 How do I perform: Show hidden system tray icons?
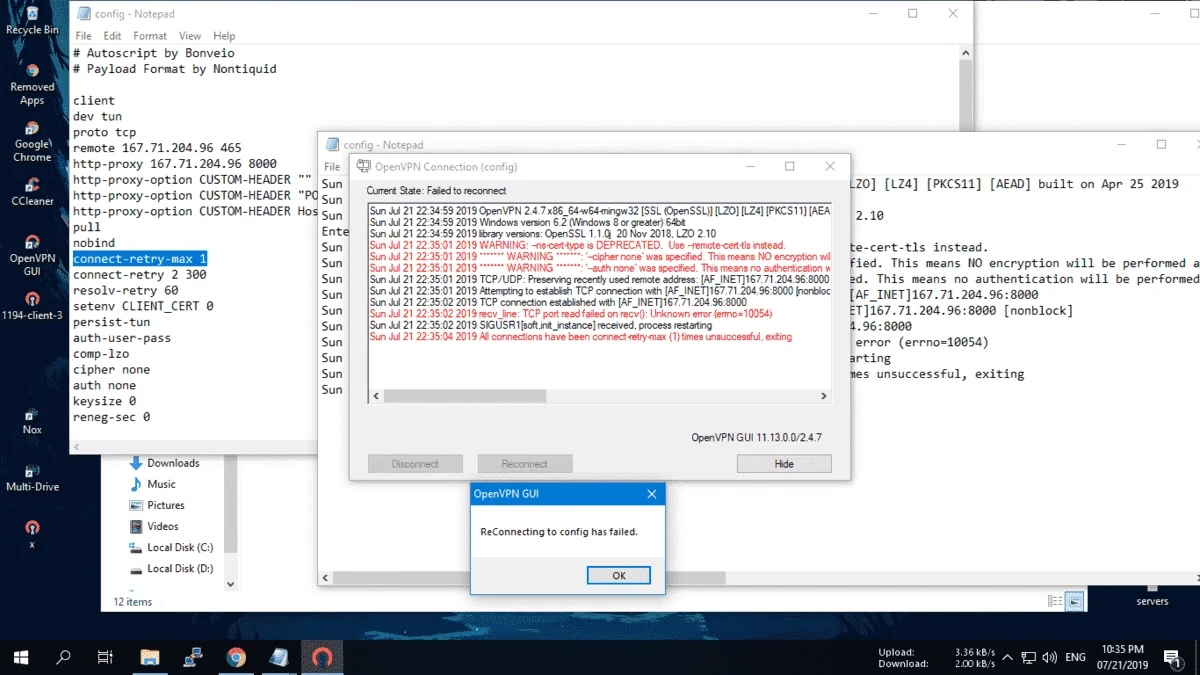click(x=1009, y=658)
